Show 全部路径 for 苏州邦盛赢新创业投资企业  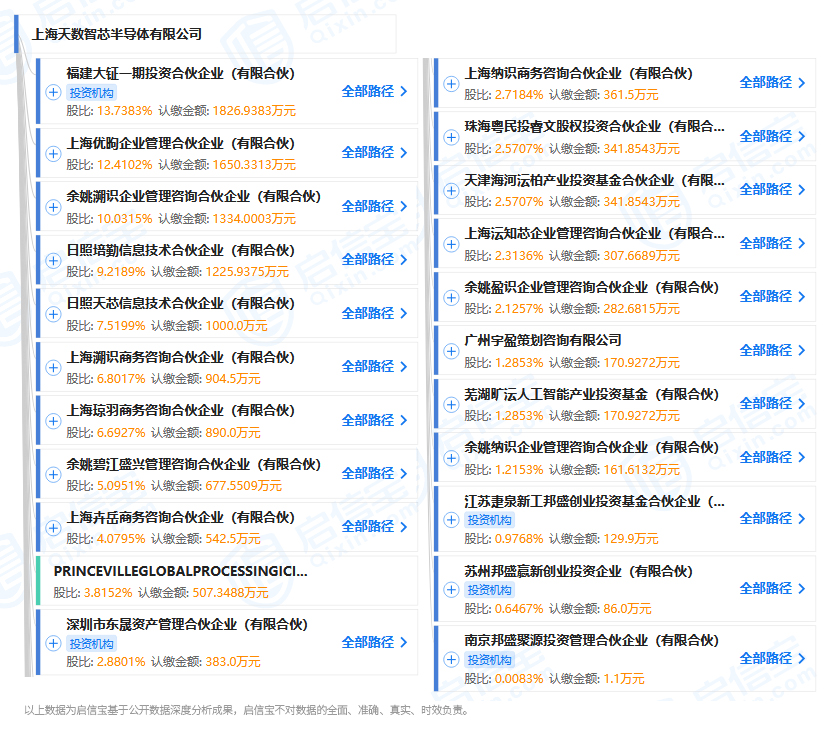click(x=772, y=588)
